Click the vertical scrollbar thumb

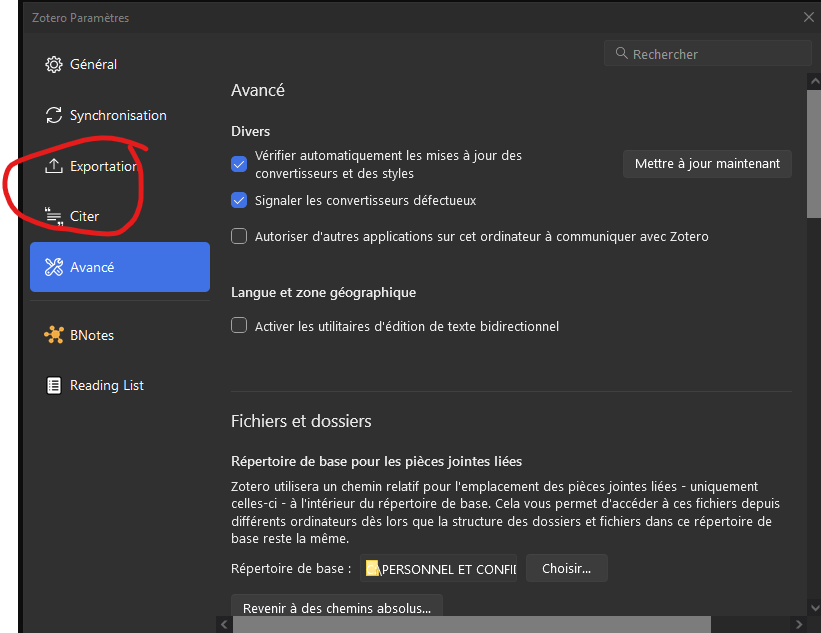tap(814, 154)
